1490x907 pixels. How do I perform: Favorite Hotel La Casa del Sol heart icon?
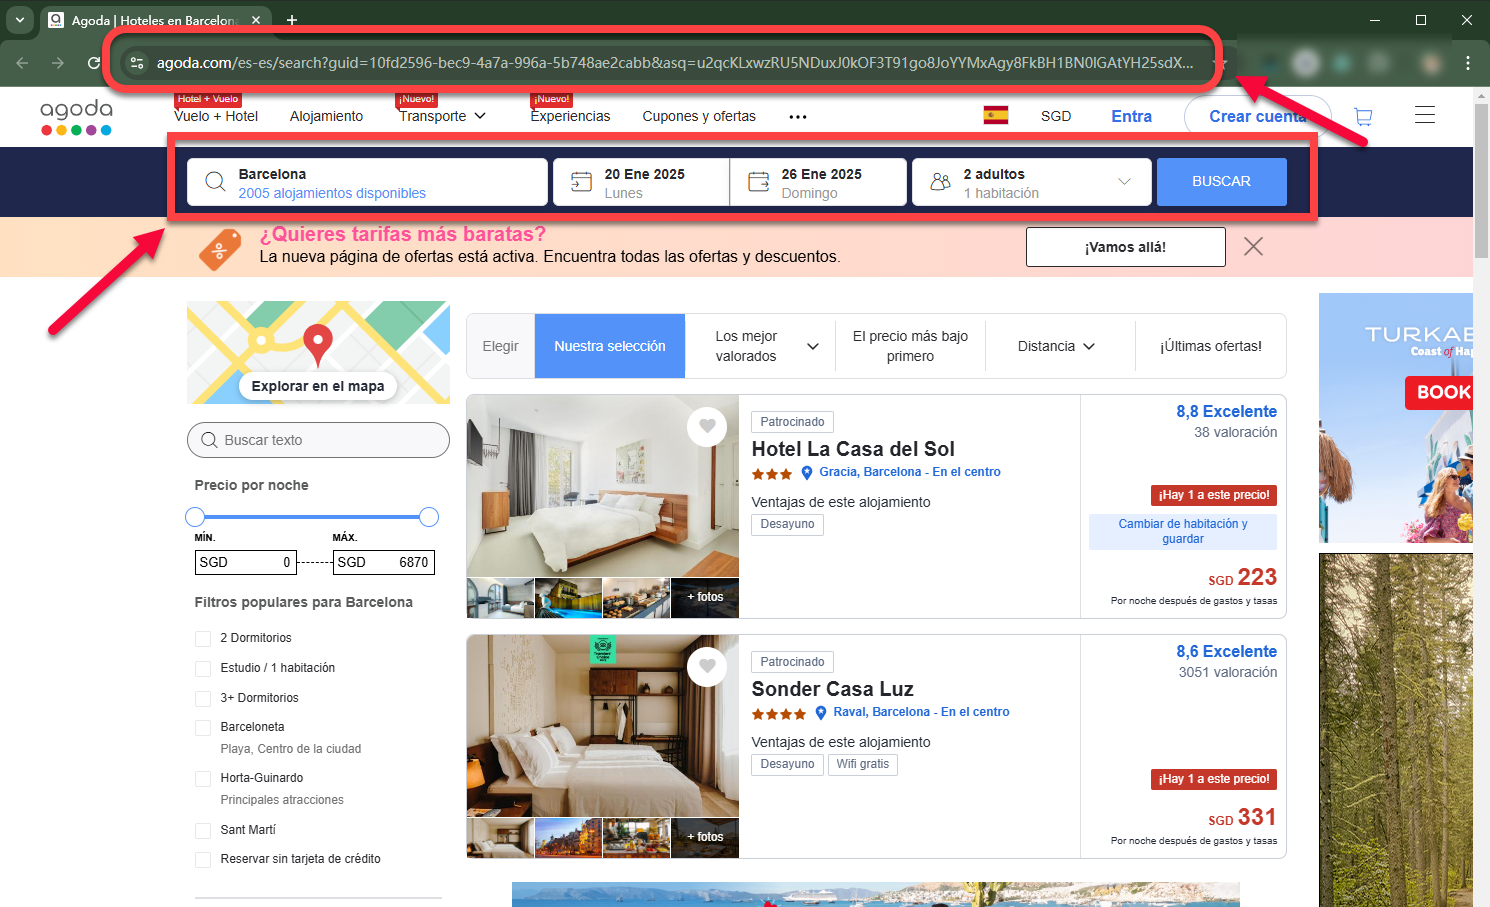707,426
